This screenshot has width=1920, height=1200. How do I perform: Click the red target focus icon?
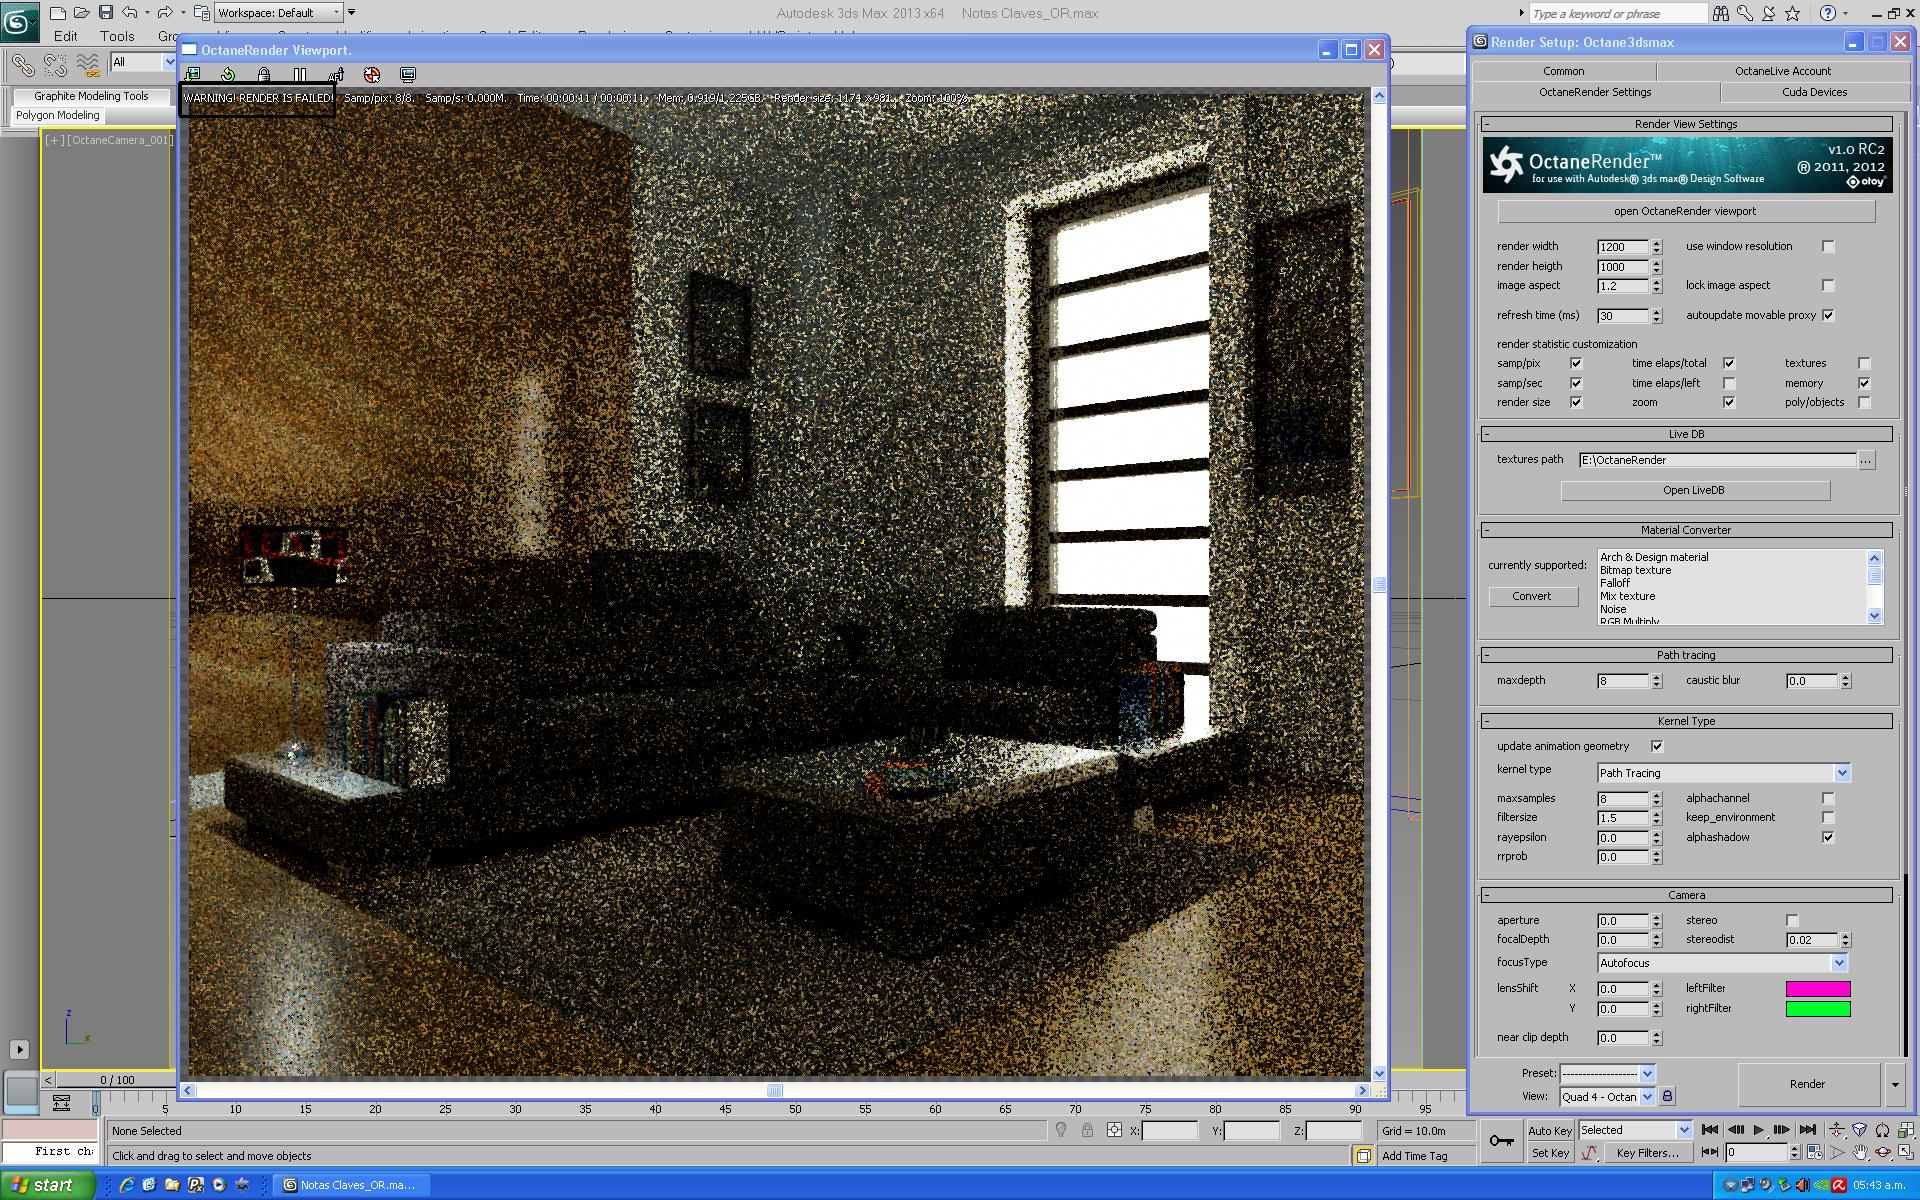coord(372,74)
